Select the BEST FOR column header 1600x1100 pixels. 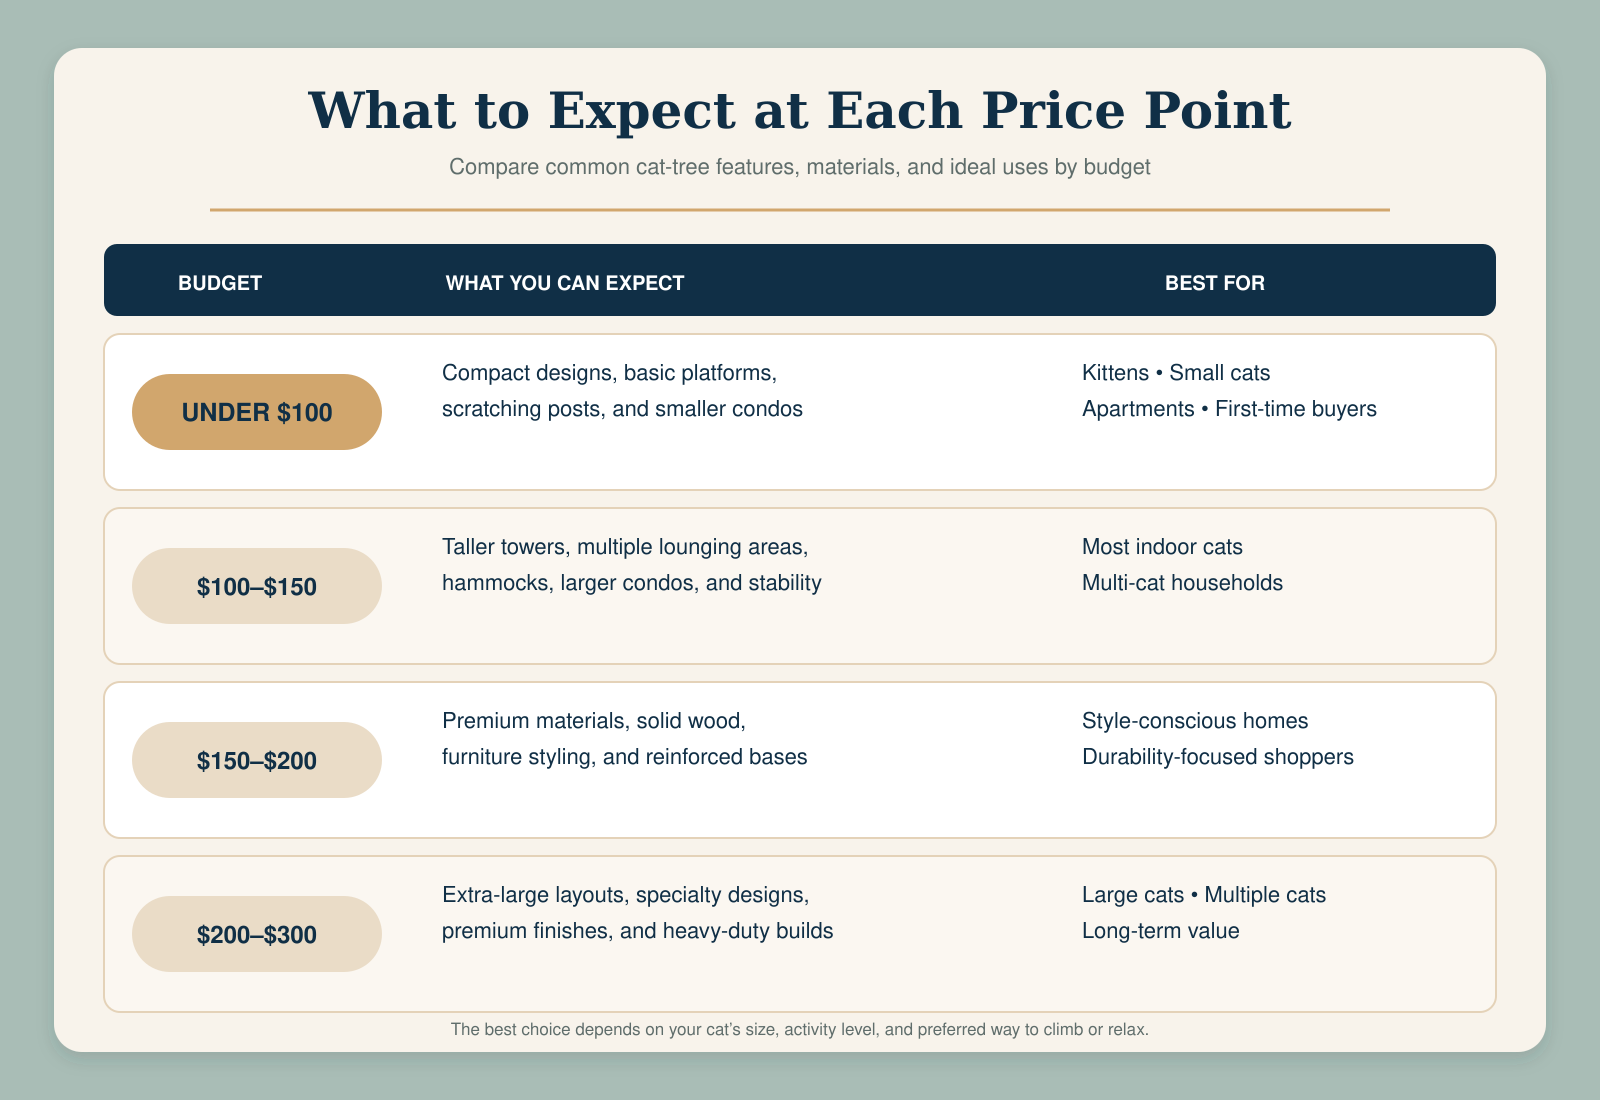pos(1215,283)
